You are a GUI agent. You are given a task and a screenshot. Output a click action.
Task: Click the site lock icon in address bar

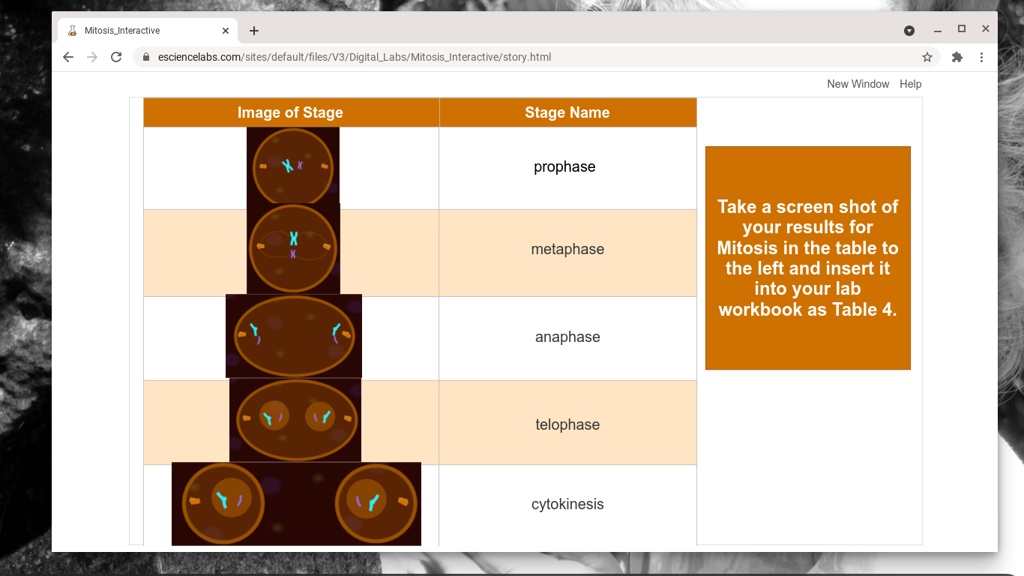tap(147, 57)
